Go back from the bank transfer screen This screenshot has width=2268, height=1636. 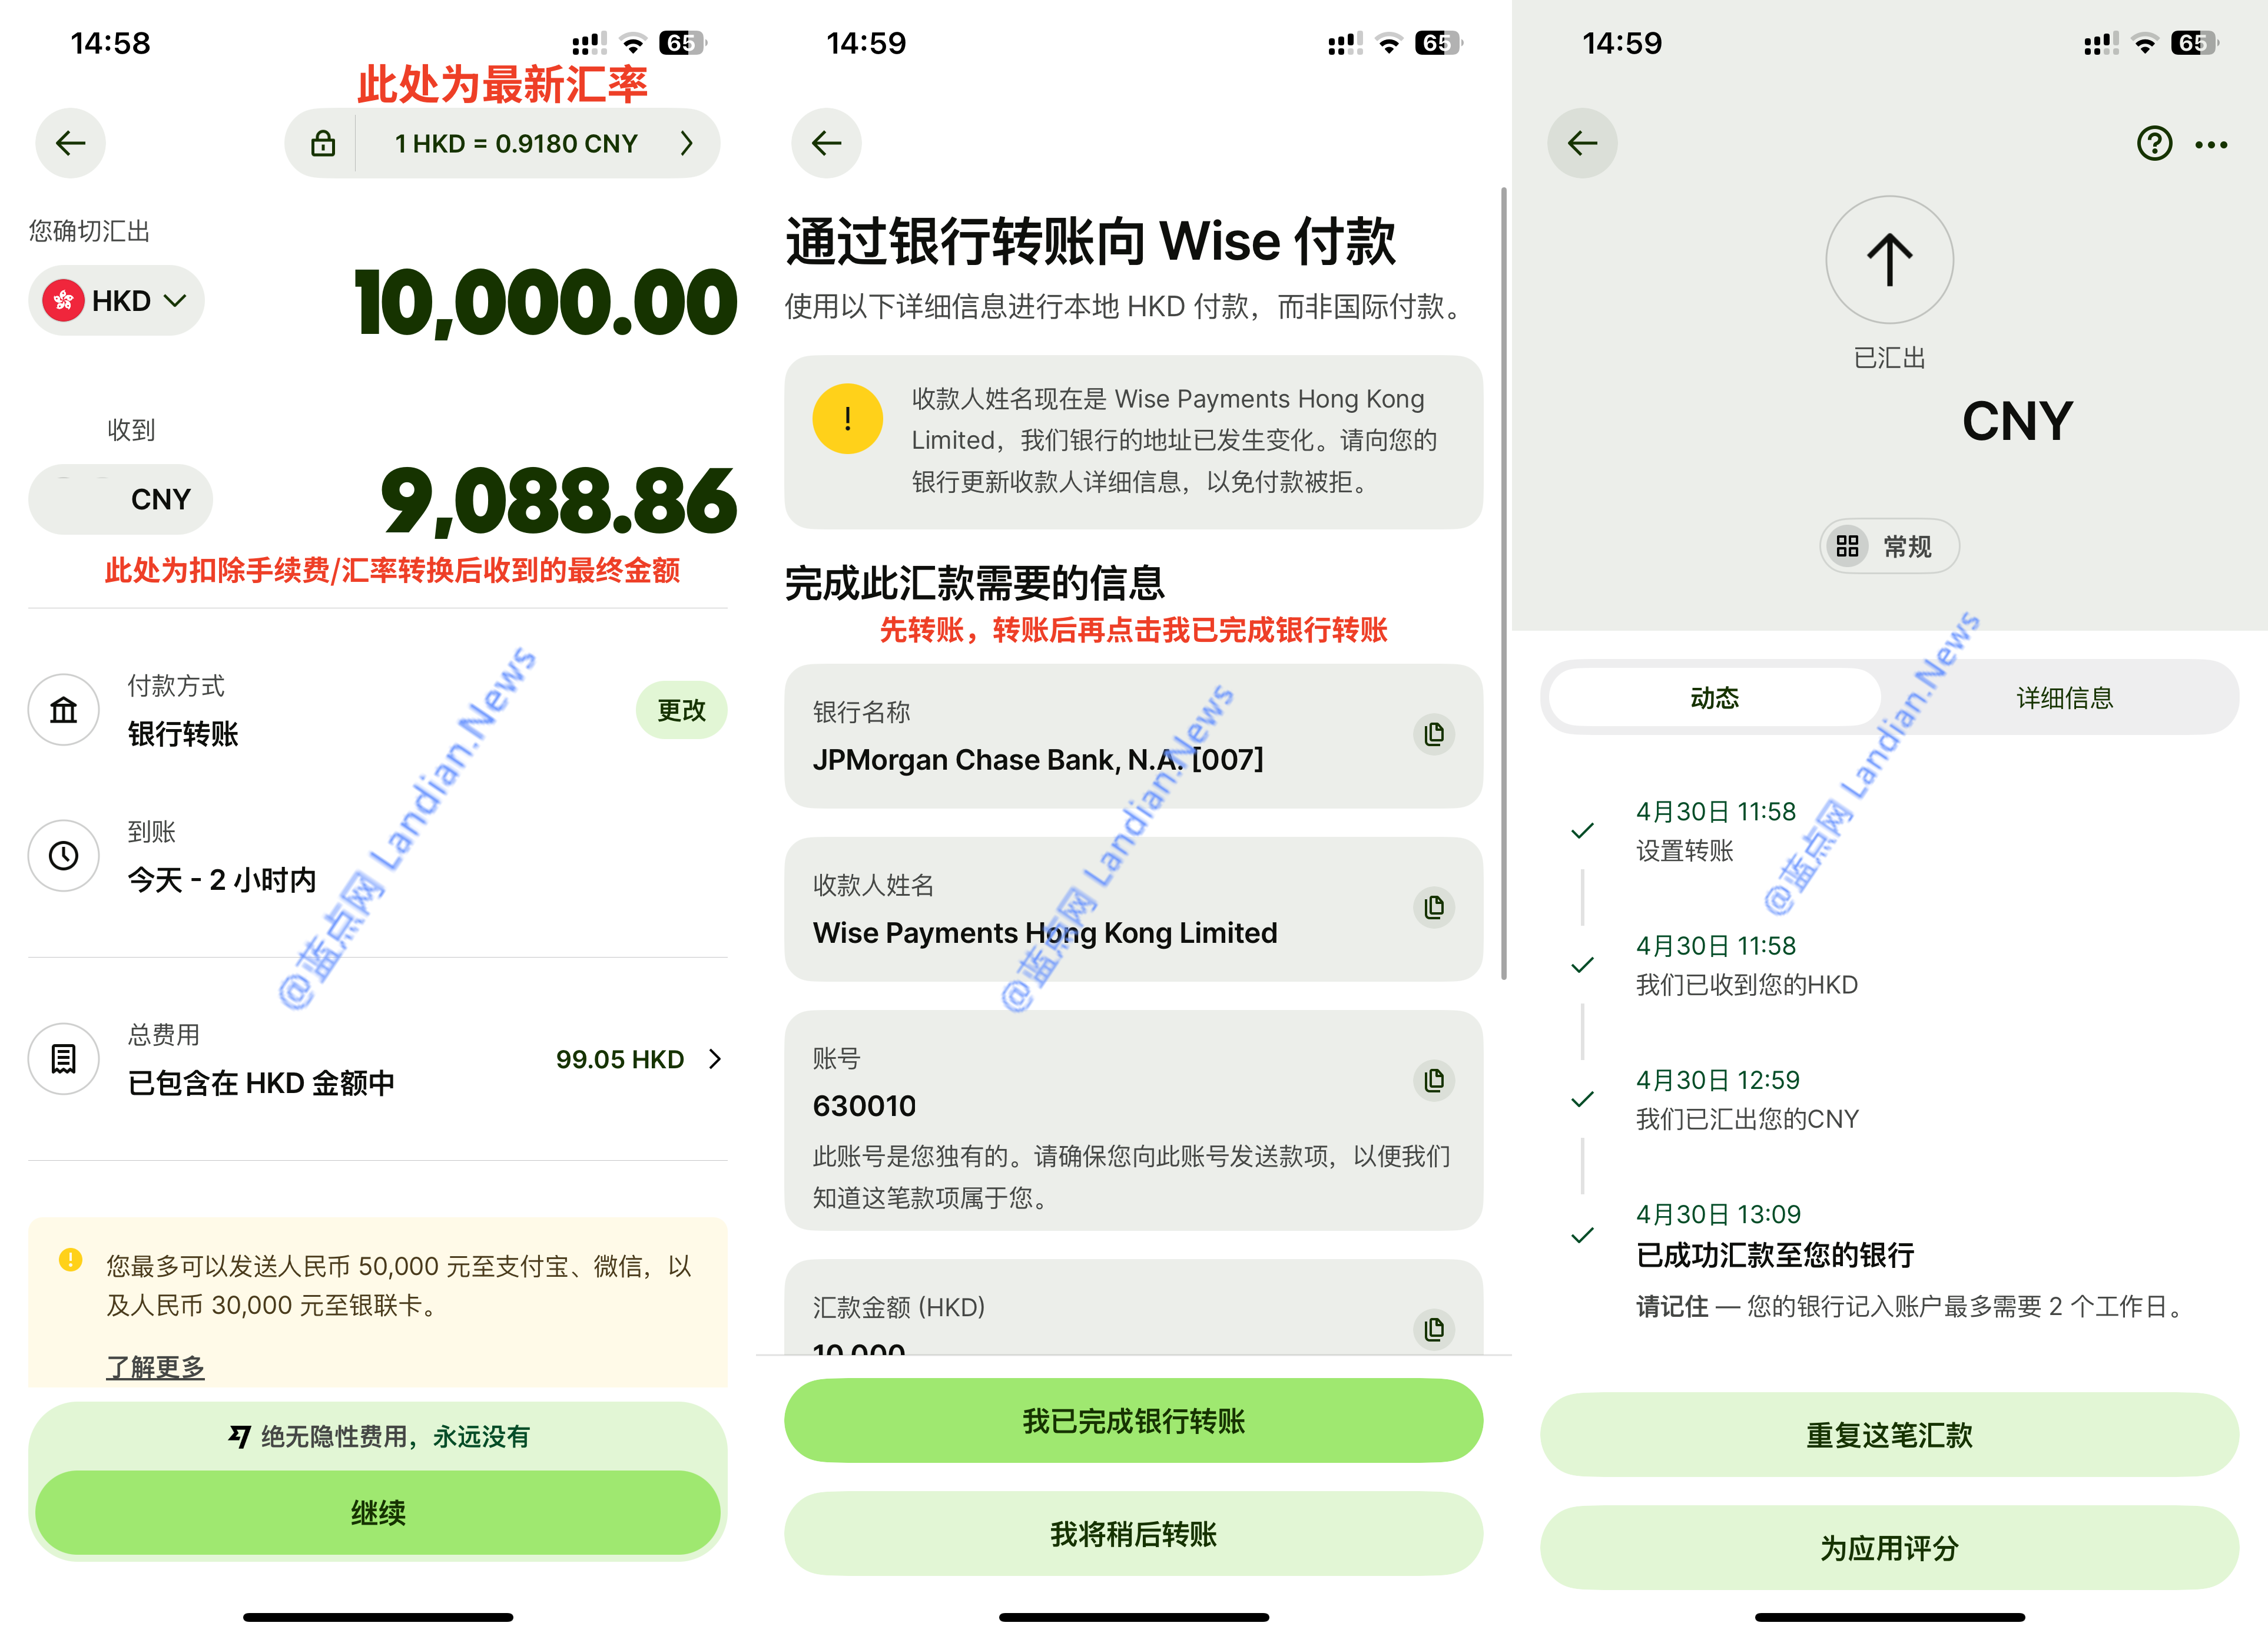point(827,143)
